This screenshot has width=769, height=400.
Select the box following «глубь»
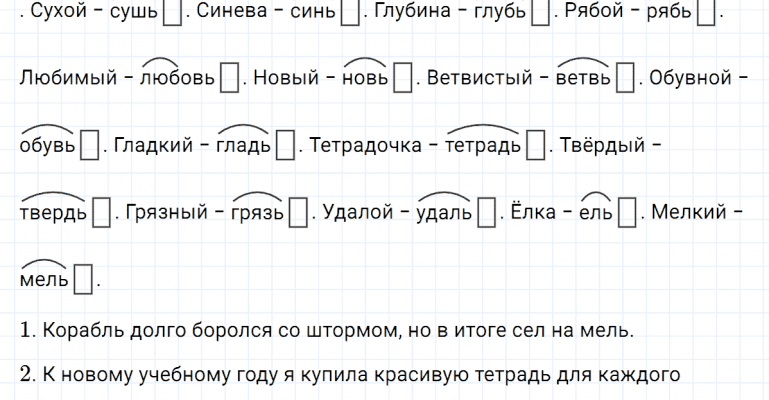541,15
